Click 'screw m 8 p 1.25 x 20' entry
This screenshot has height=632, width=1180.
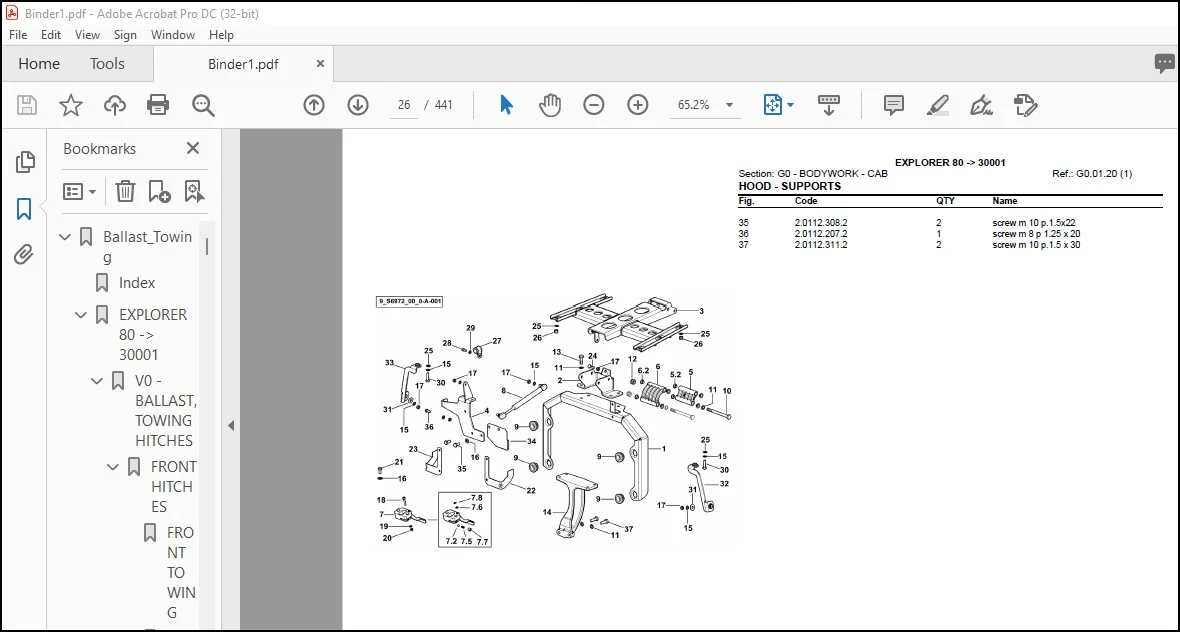click(x=1036, y=234)
